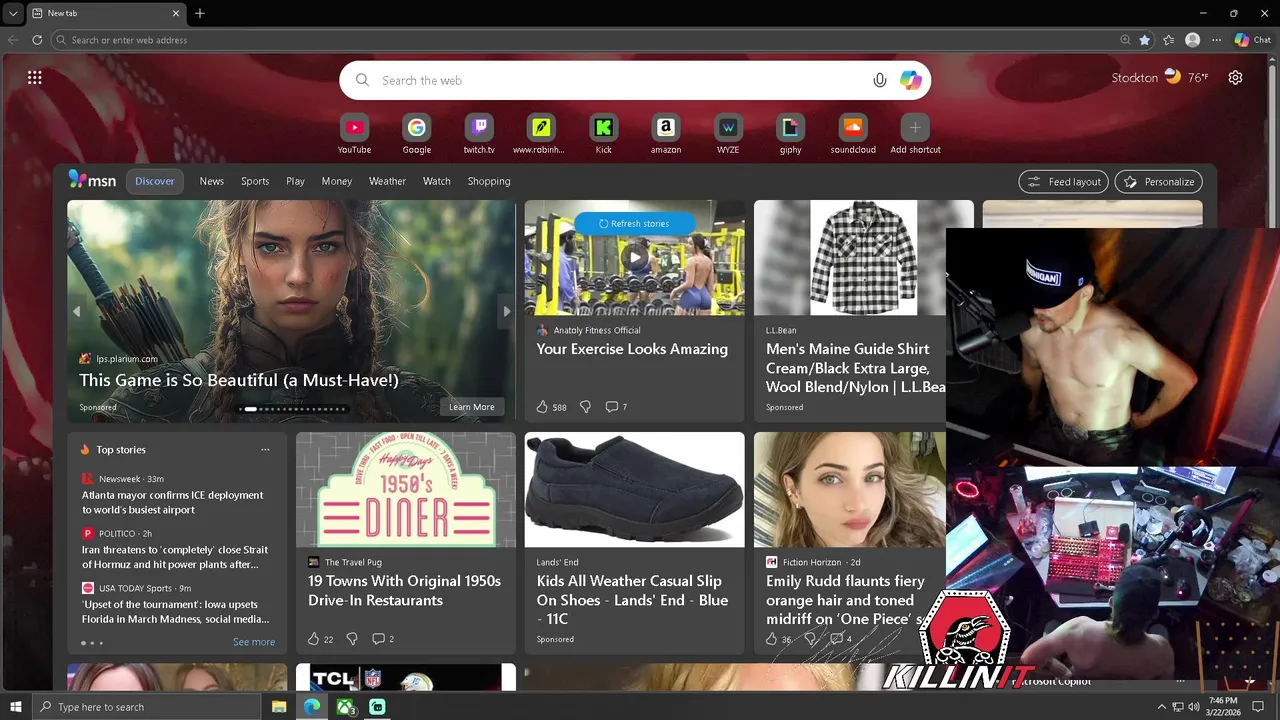Image resolution: width=1280 pixels, height=720 pixels.
Task: Open the zoom magnifier in the address bar
Action: 1126,40
